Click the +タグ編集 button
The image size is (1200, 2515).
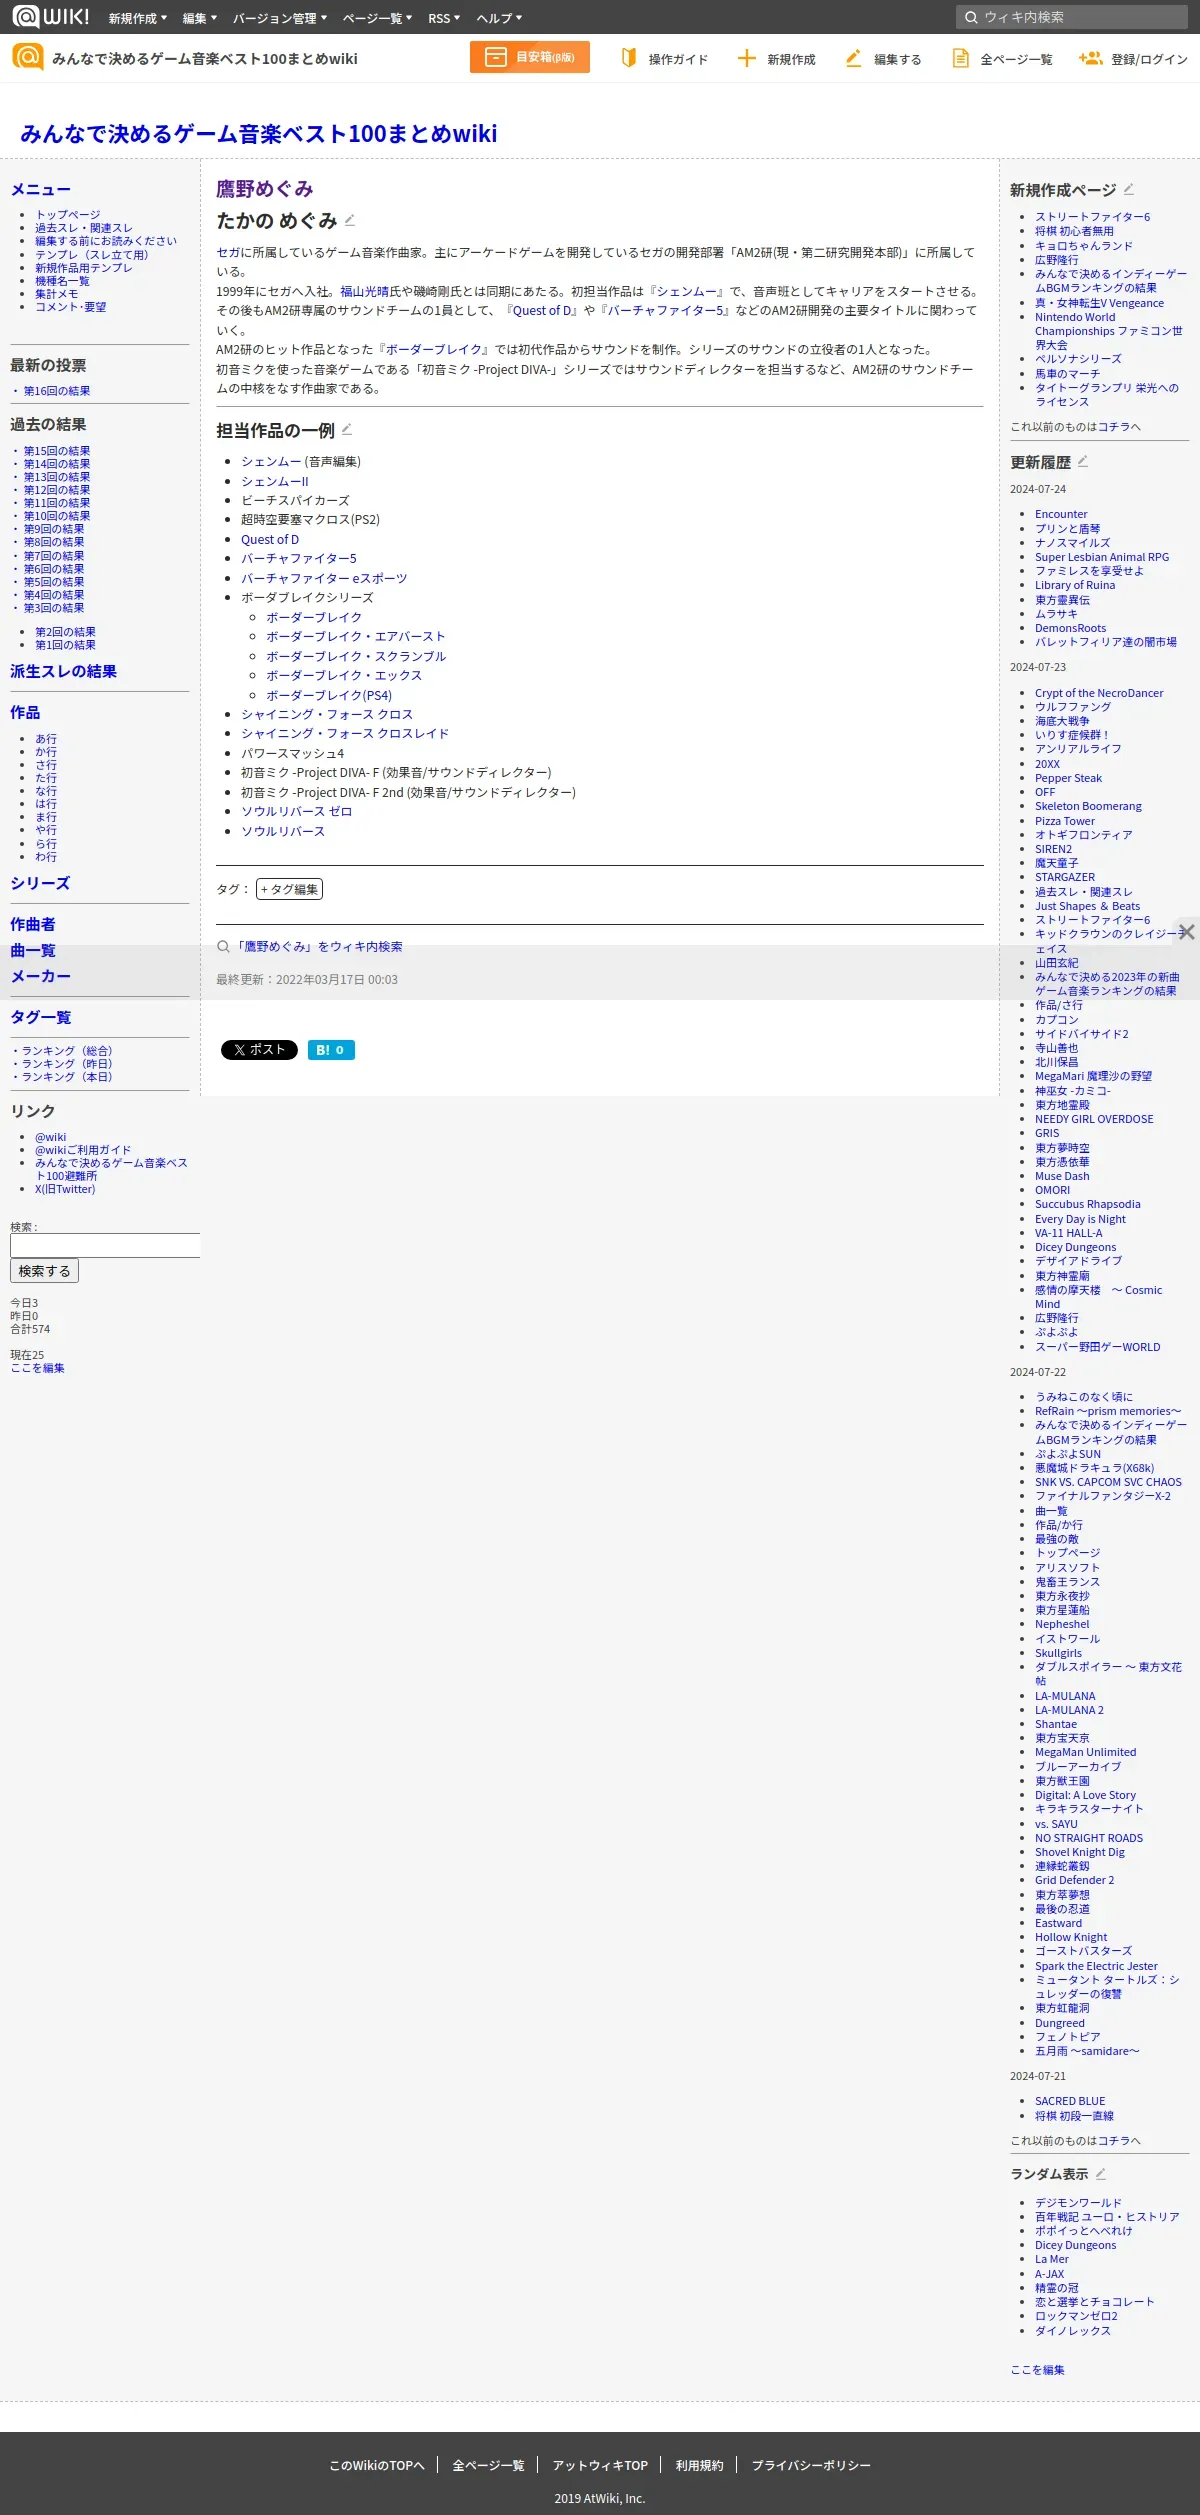click(289, 889)
